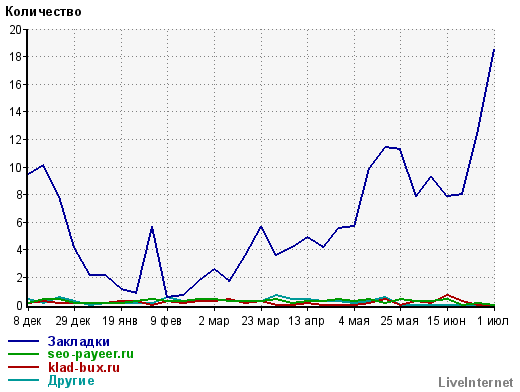This screenshot has height=392, width=520.
Task: Click the 20 value on the vertical axis
Action: click(15, 30)
